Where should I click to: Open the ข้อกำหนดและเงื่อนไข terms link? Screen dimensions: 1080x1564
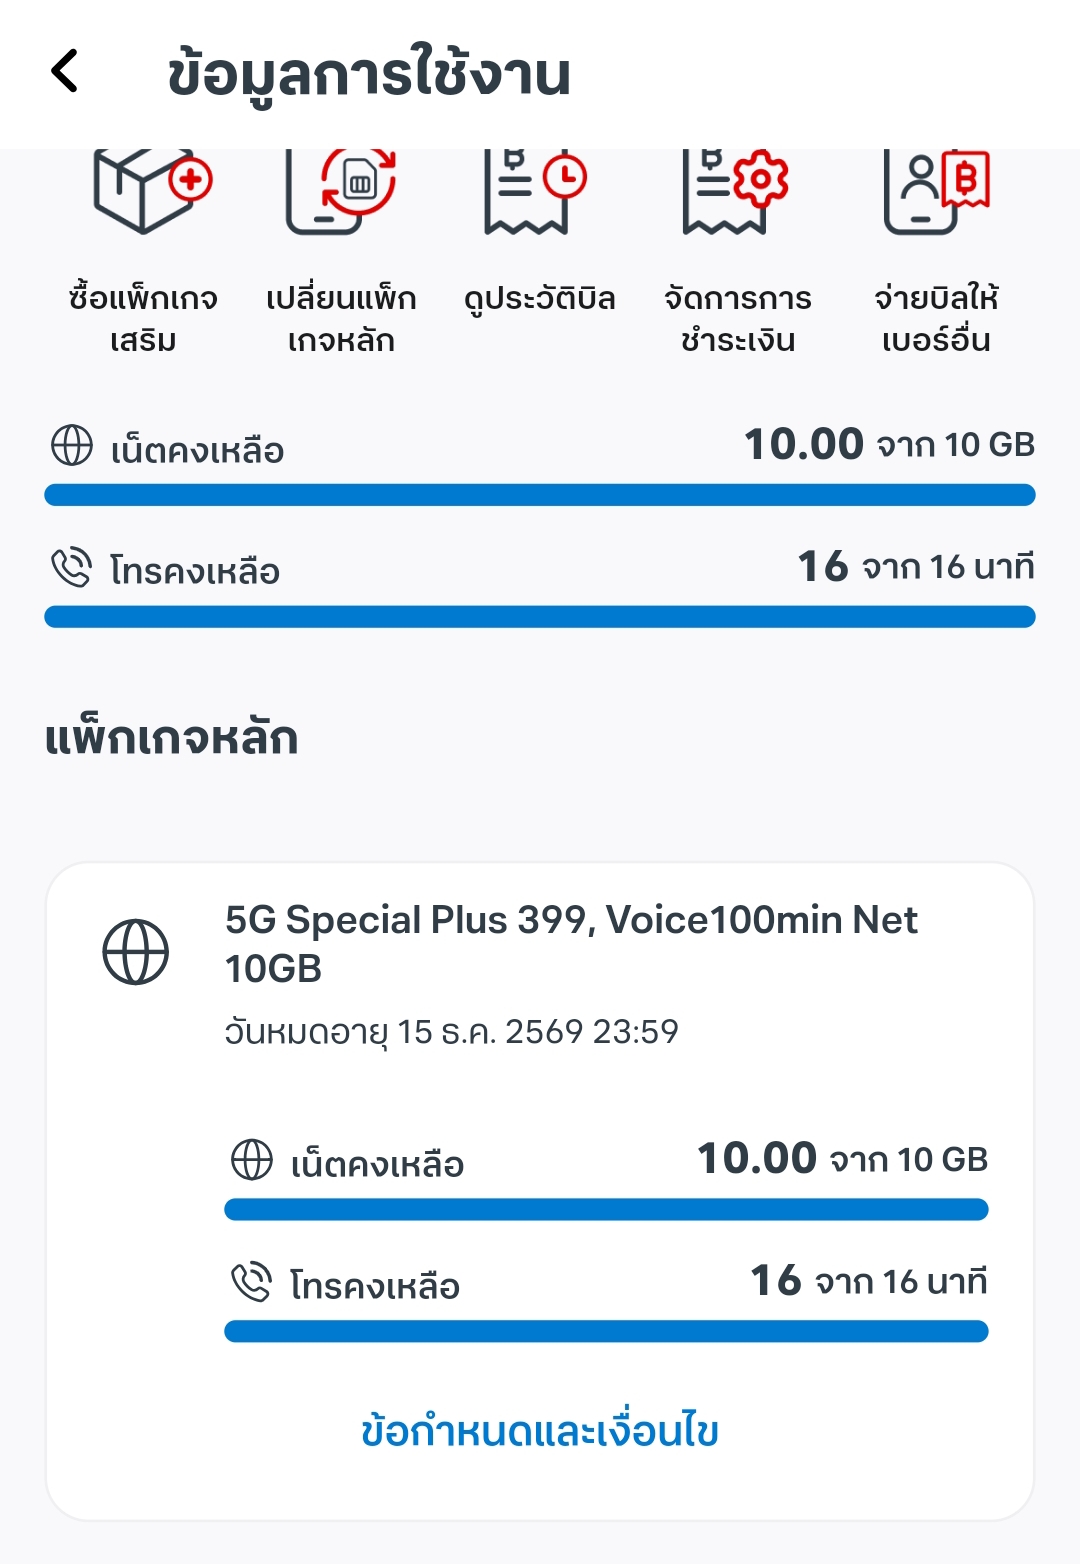click(x=540, y=1431)
